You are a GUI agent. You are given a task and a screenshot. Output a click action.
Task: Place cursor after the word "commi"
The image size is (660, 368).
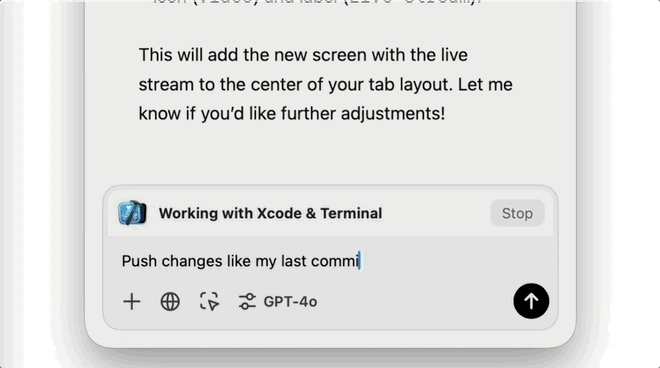pyautogui.click(x=360, y=261)
